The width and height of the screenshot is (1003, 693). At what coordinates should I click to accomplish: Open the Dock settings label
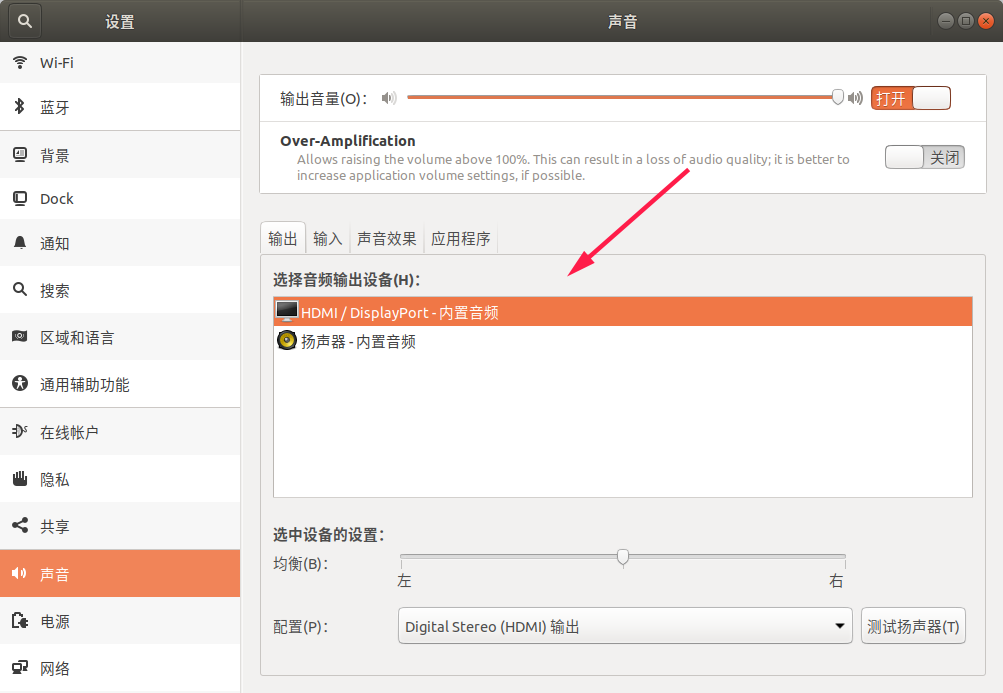57,199
